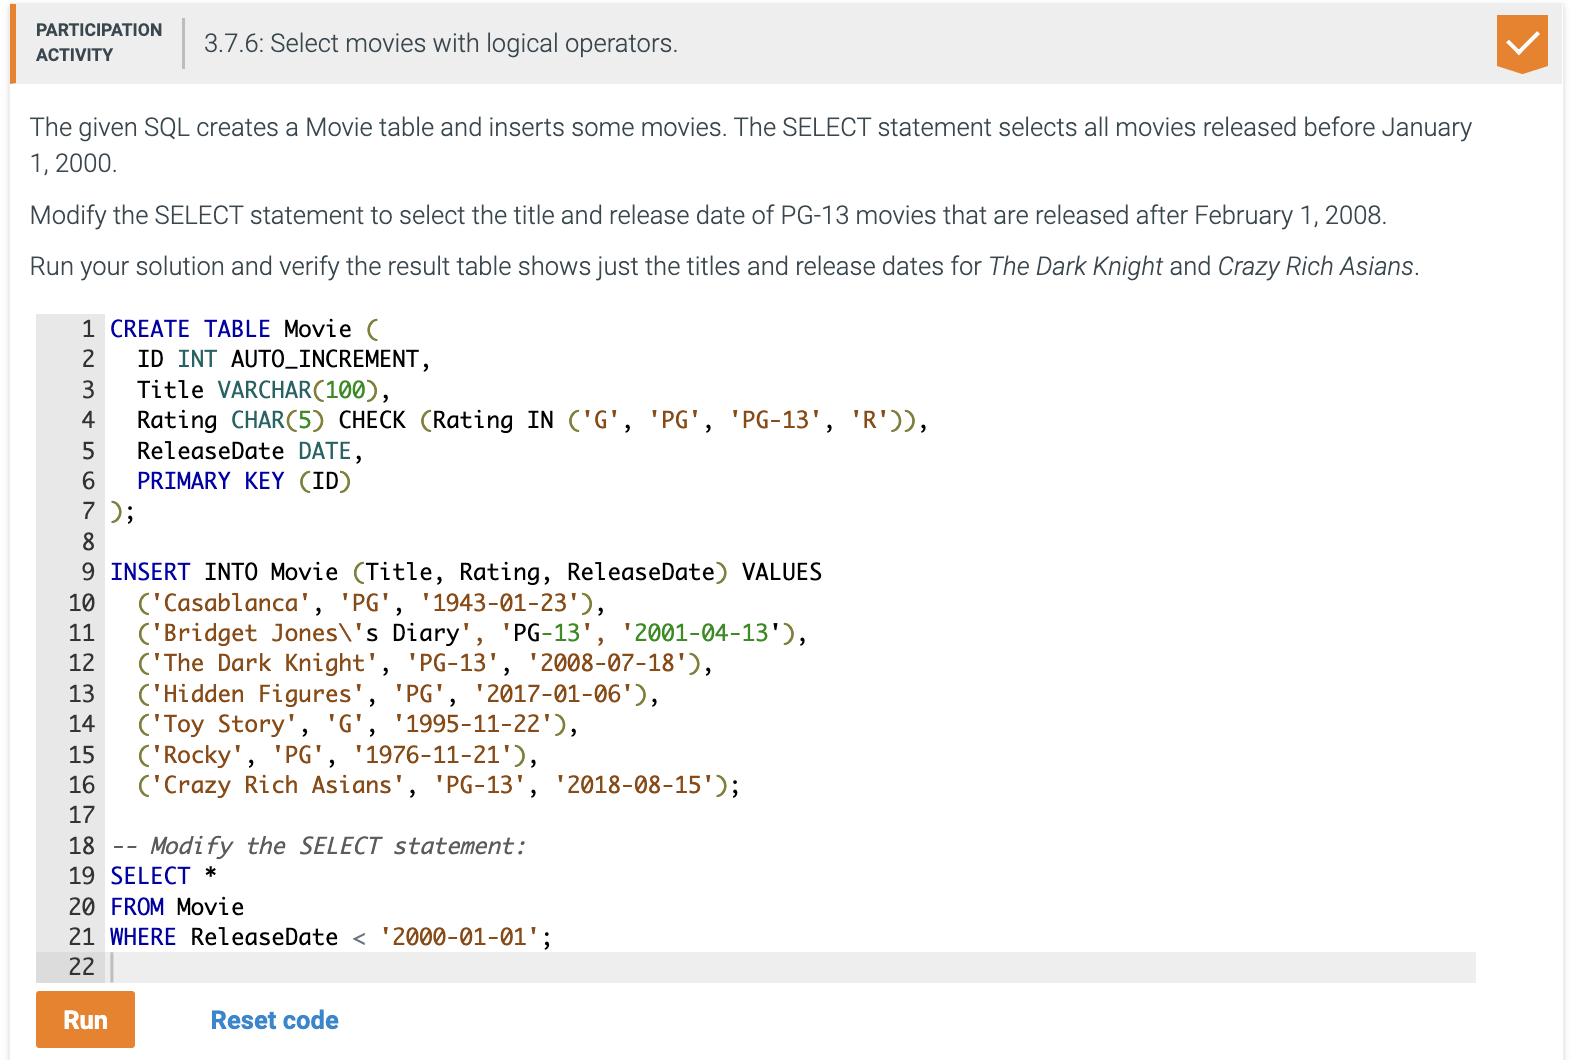The image size is (1572, 1060).
Task: Click the WHERE keyword on line 21
Action: [x=143, y=937]
